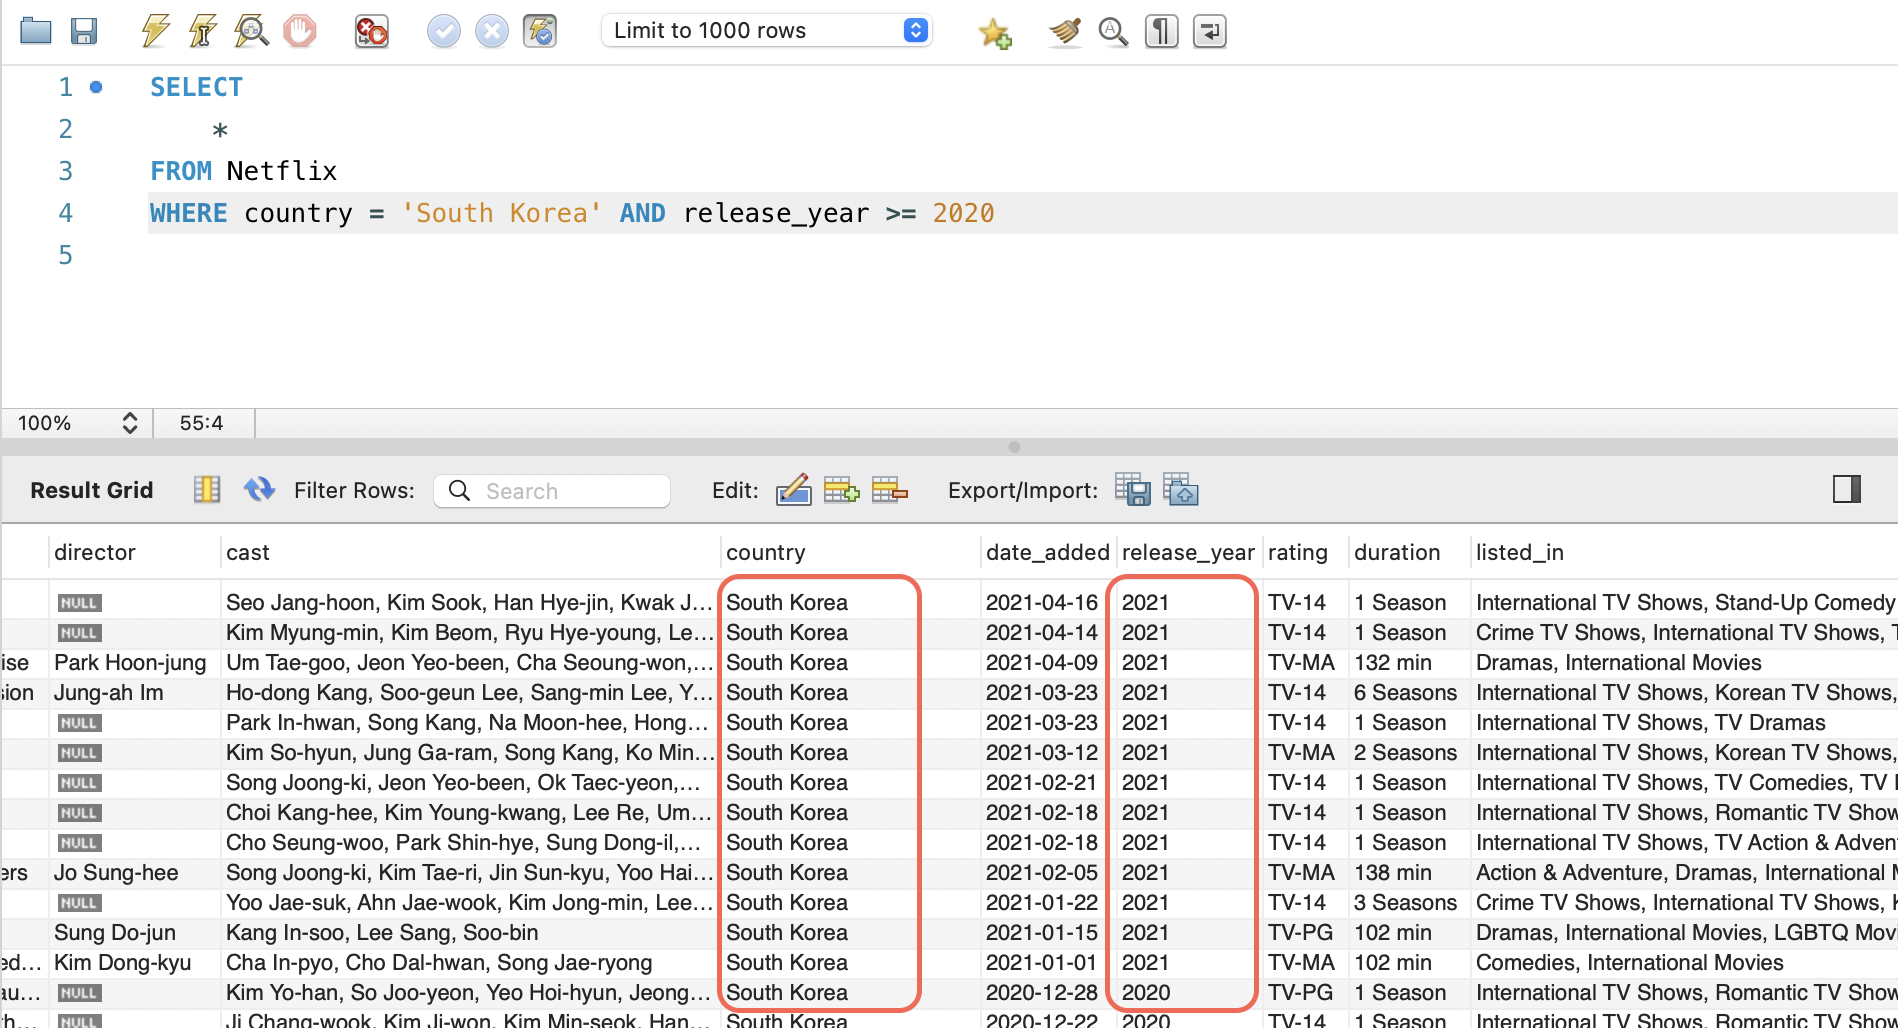Click the 2020 value in the WHERE clause

tap(963, 213)
